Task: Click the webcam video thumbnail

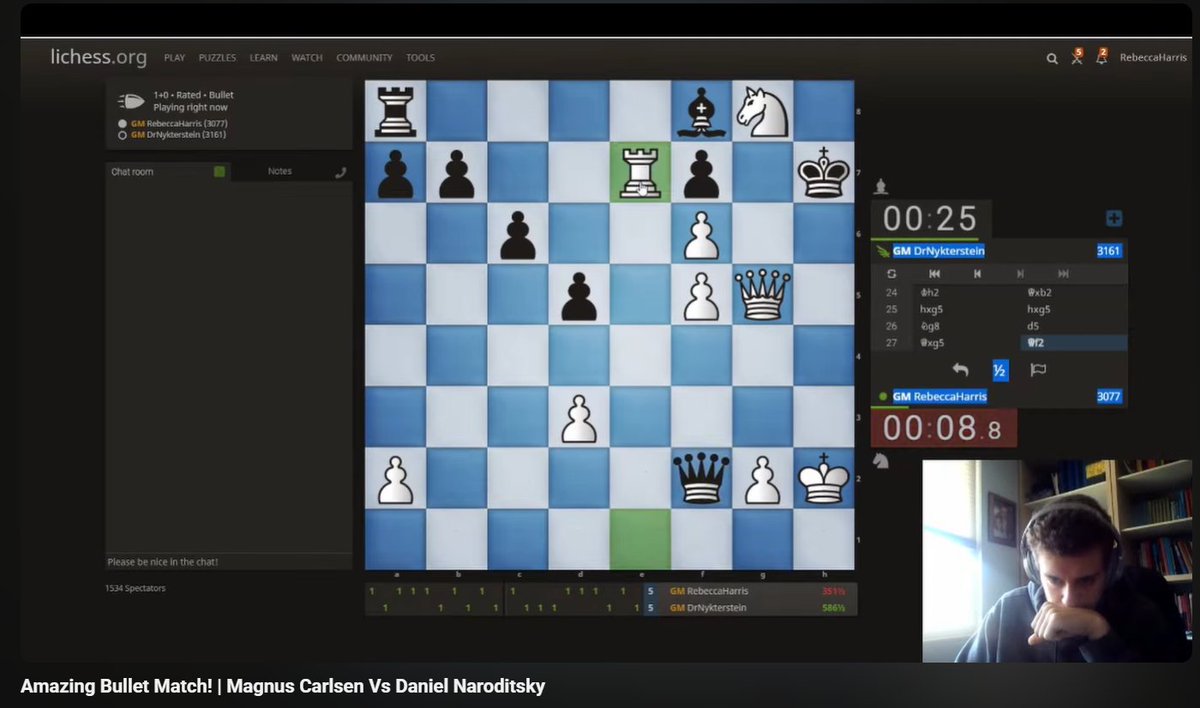Action: (1057, 561)
